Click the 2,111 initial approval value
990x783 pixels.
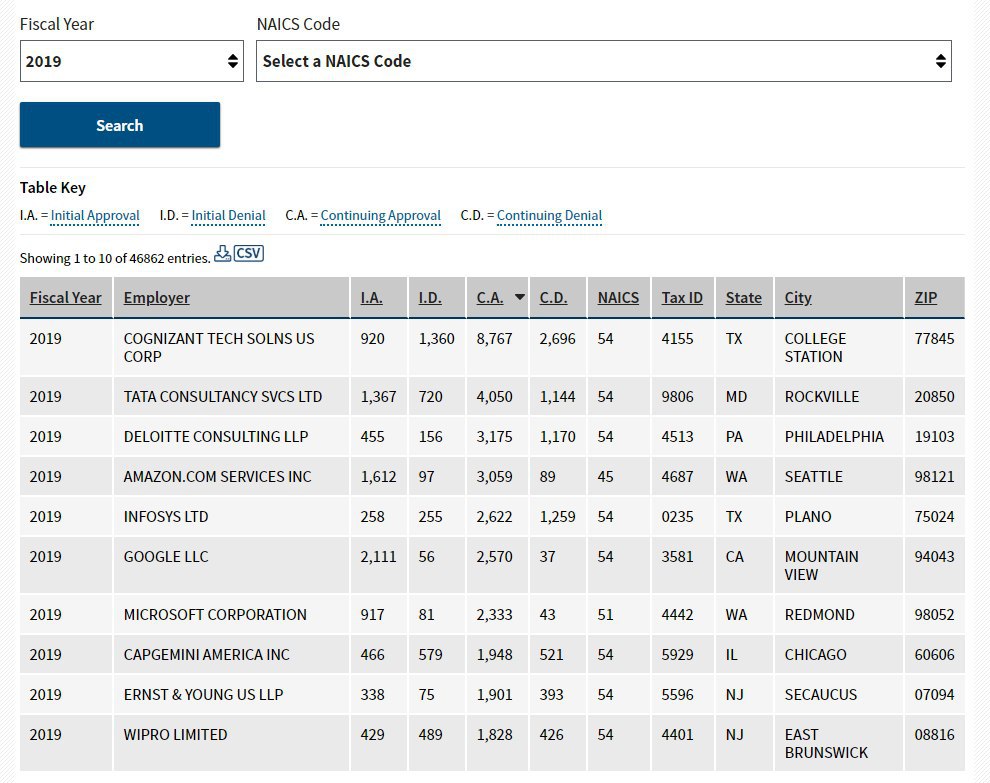click(378, 556)
